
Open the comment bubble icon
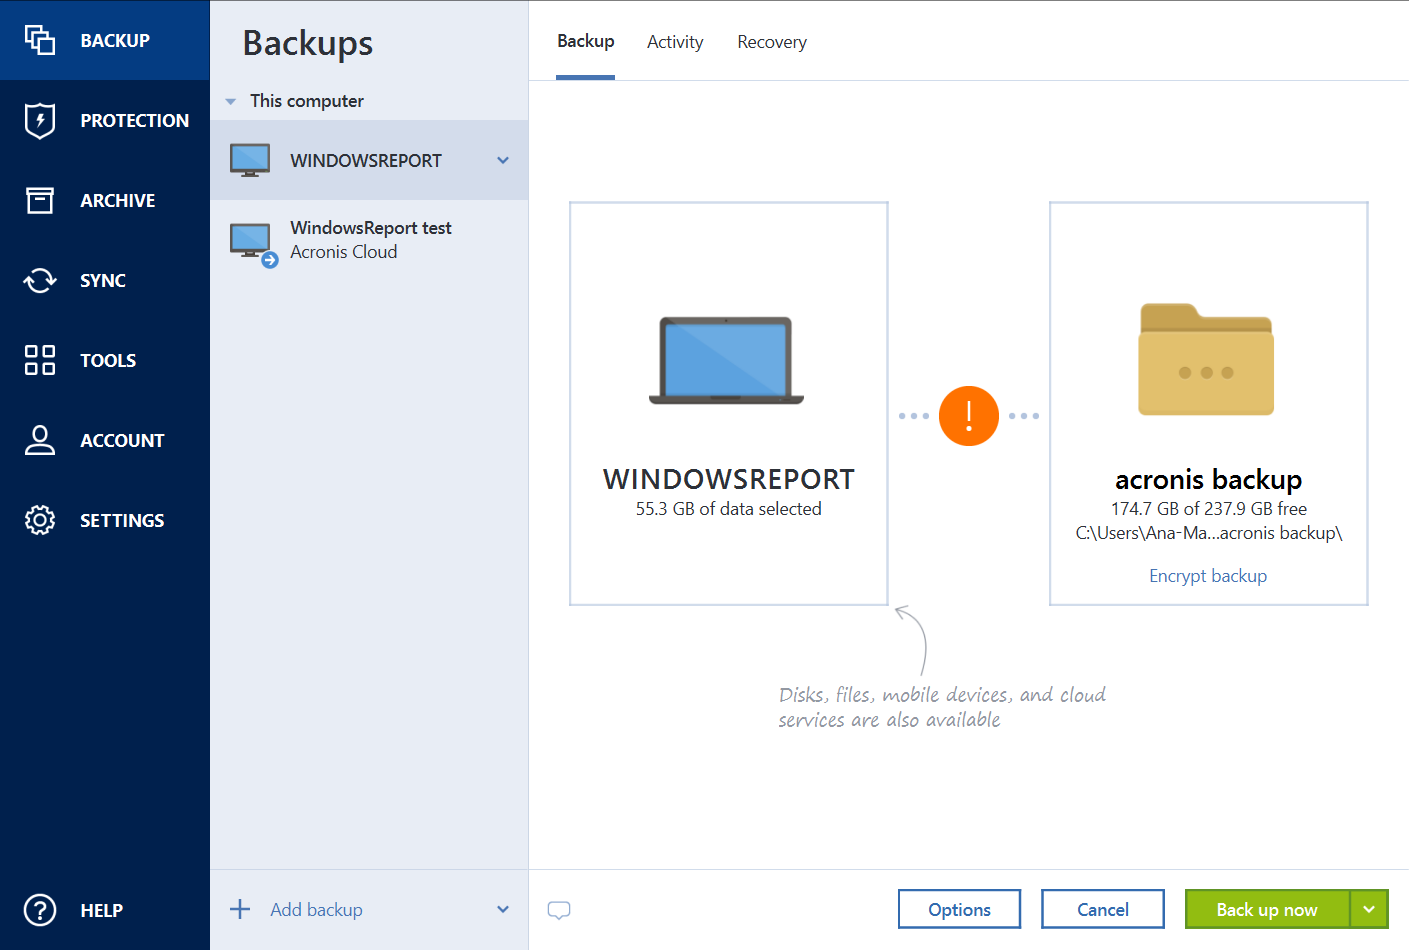559,910
